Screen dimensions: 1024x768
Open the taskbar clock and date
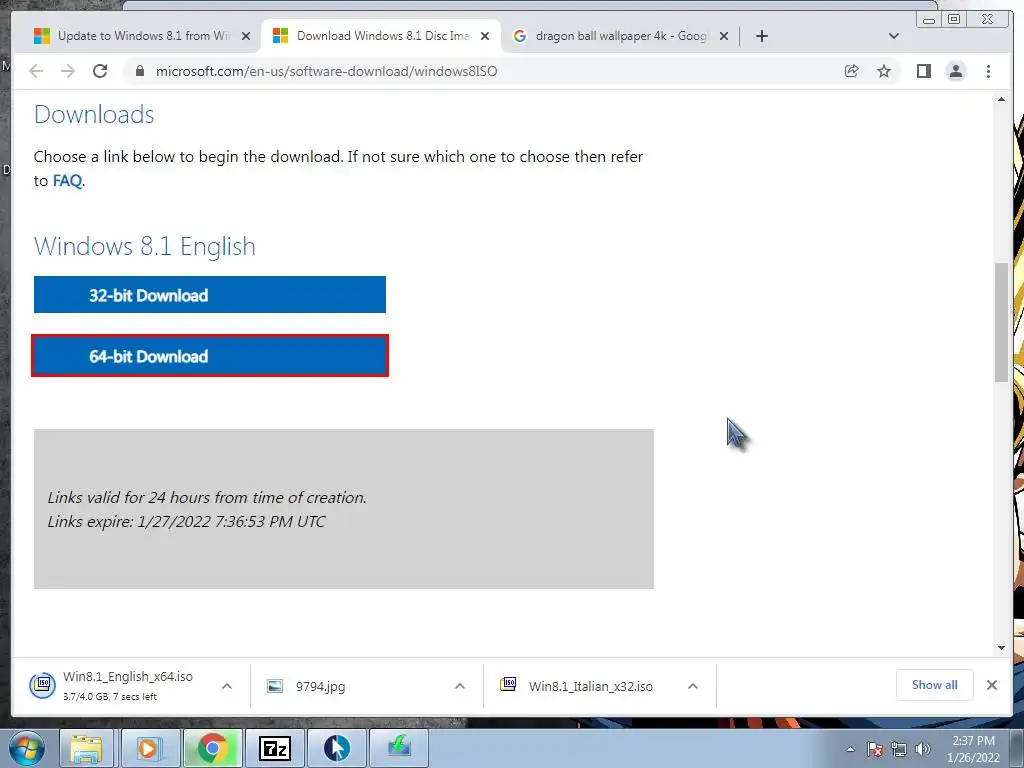coord(973,749)
